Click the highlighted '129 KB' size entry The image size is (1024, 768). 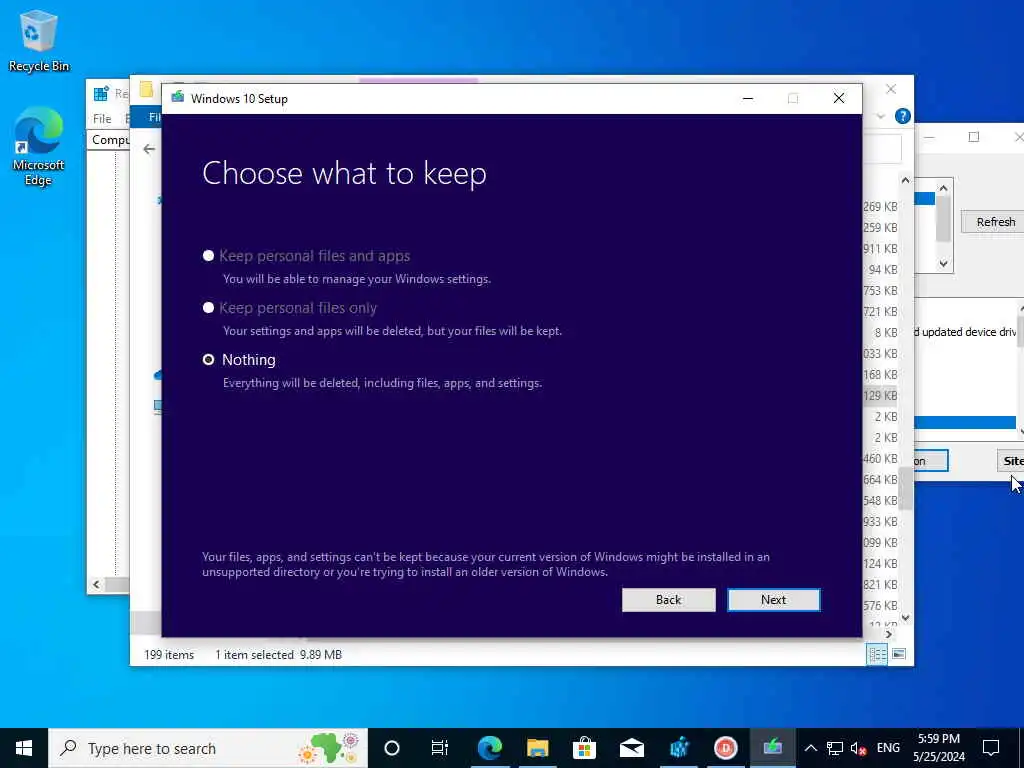click(x=880, y=396)
